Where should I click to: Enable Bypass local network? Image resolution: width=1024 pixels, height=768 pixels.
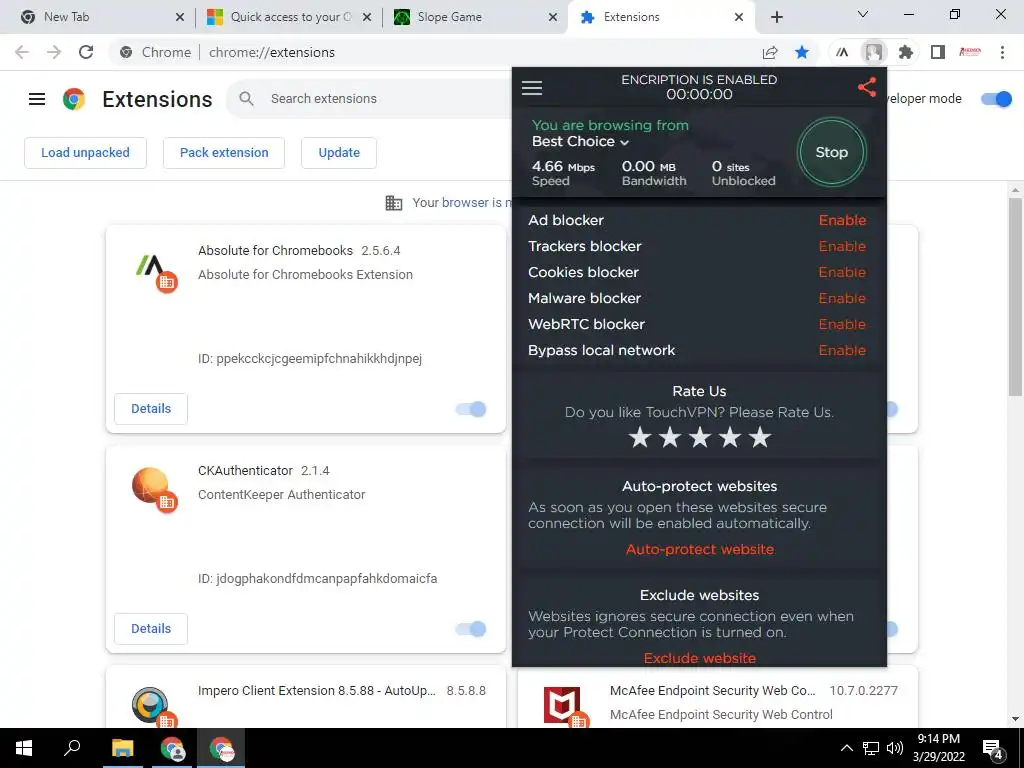(x=842, y=351)
